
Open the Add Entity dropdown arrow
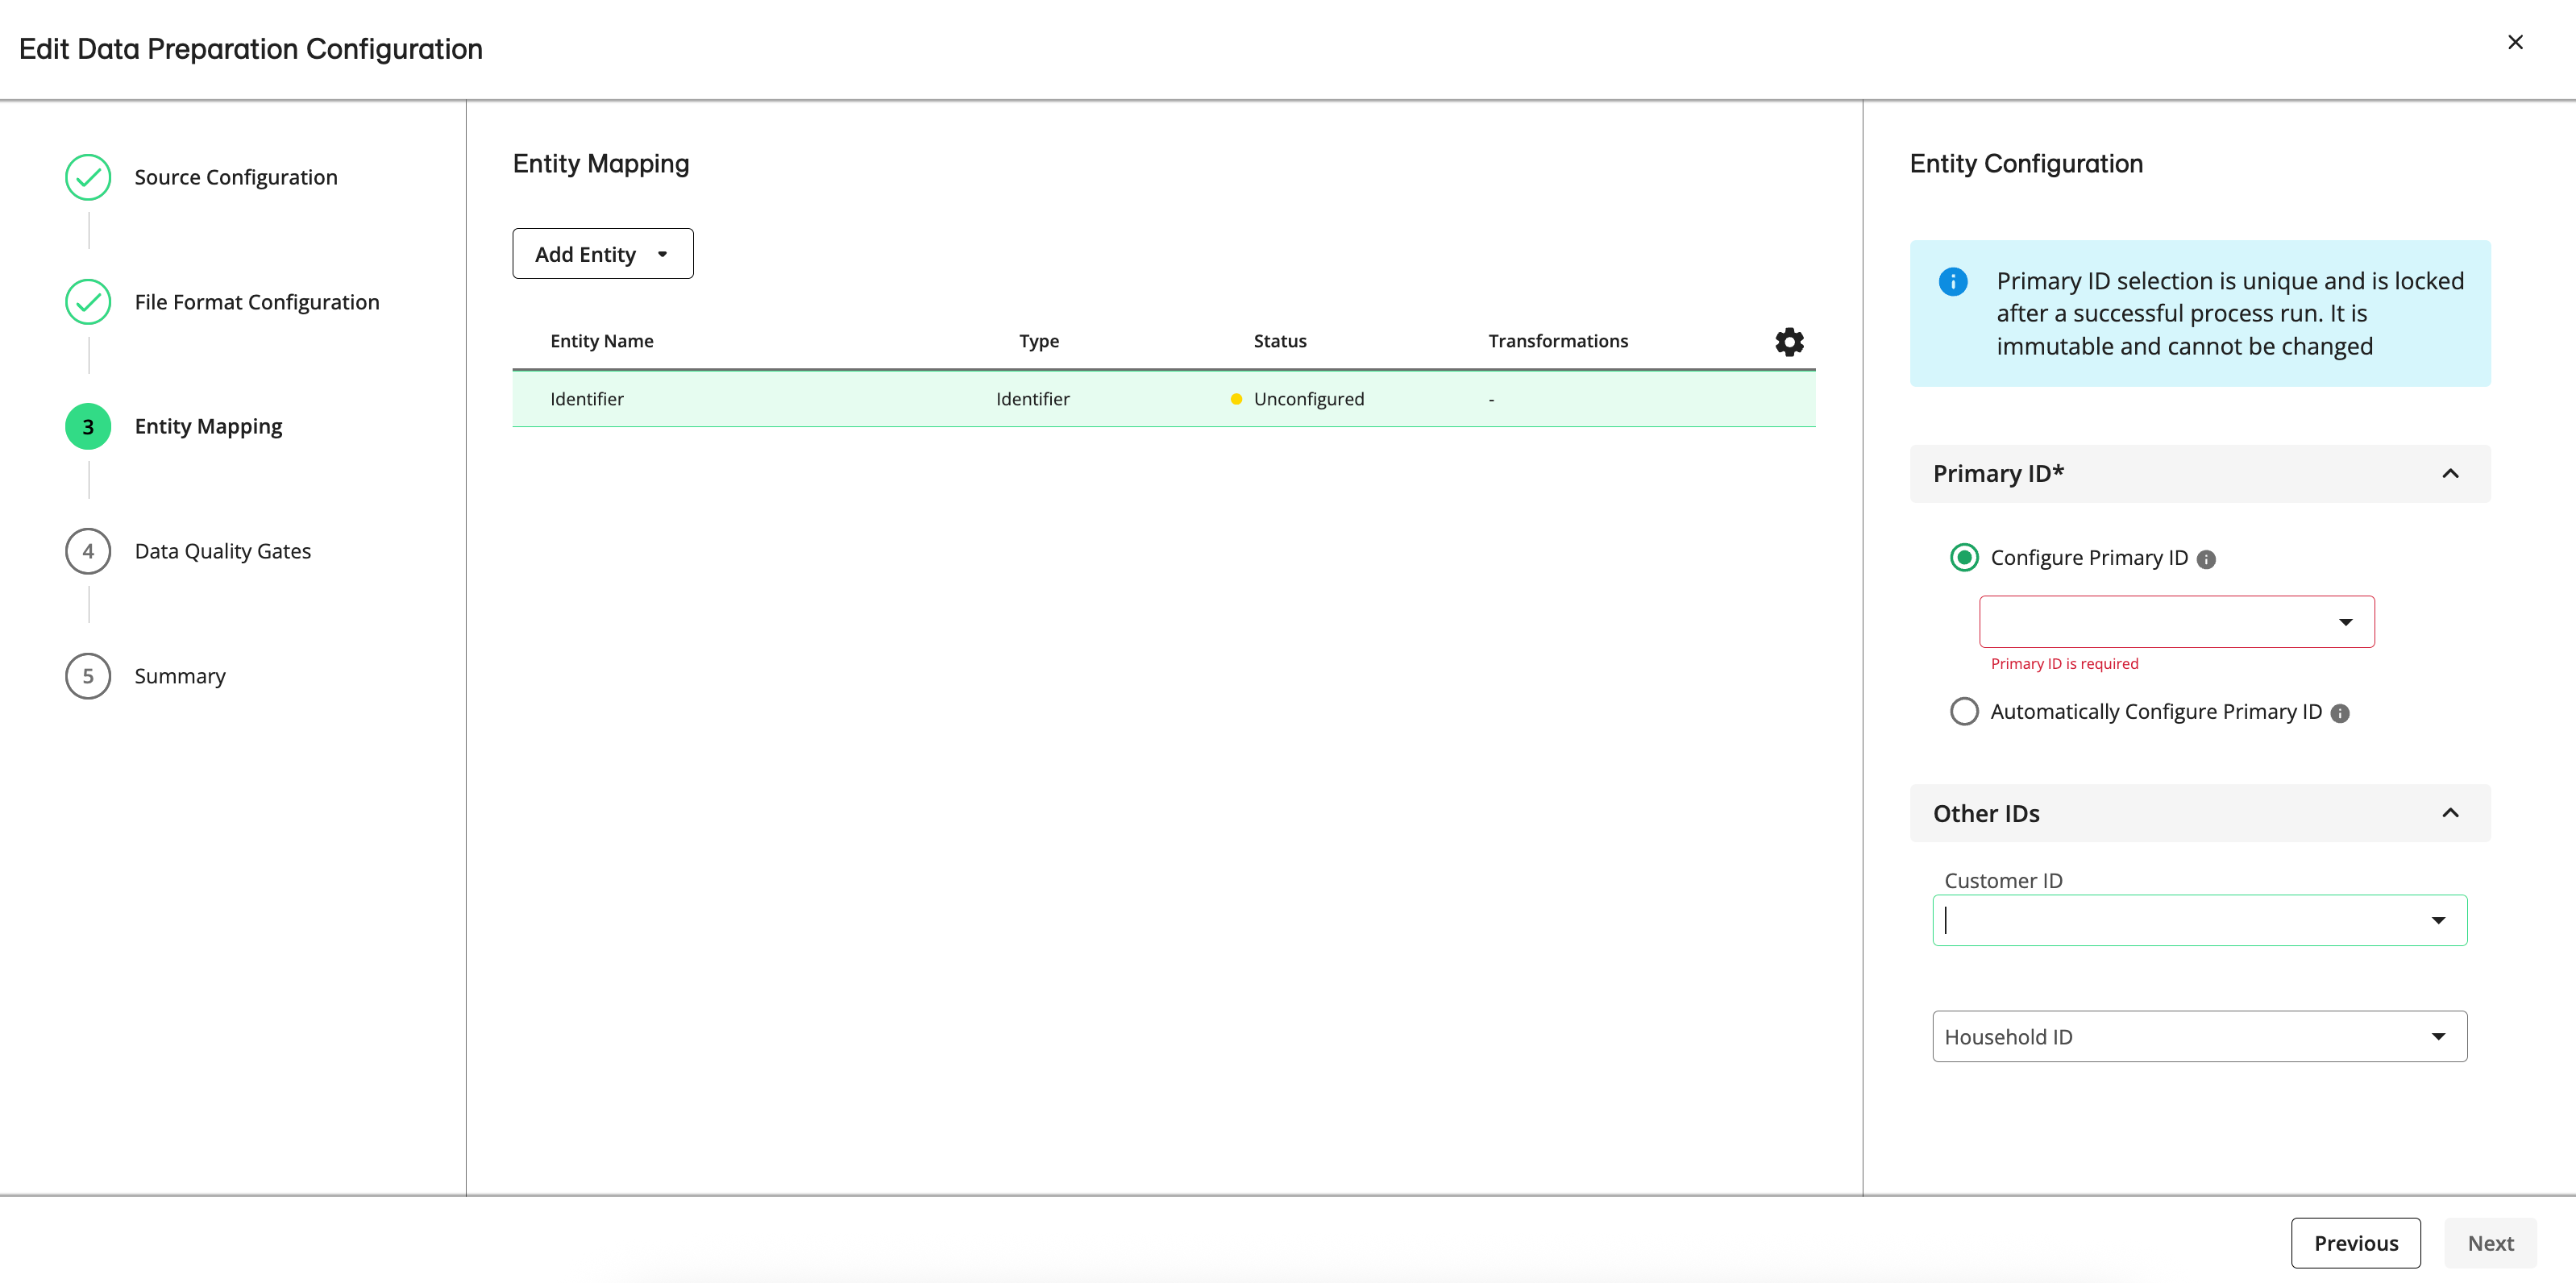[662, 254]
